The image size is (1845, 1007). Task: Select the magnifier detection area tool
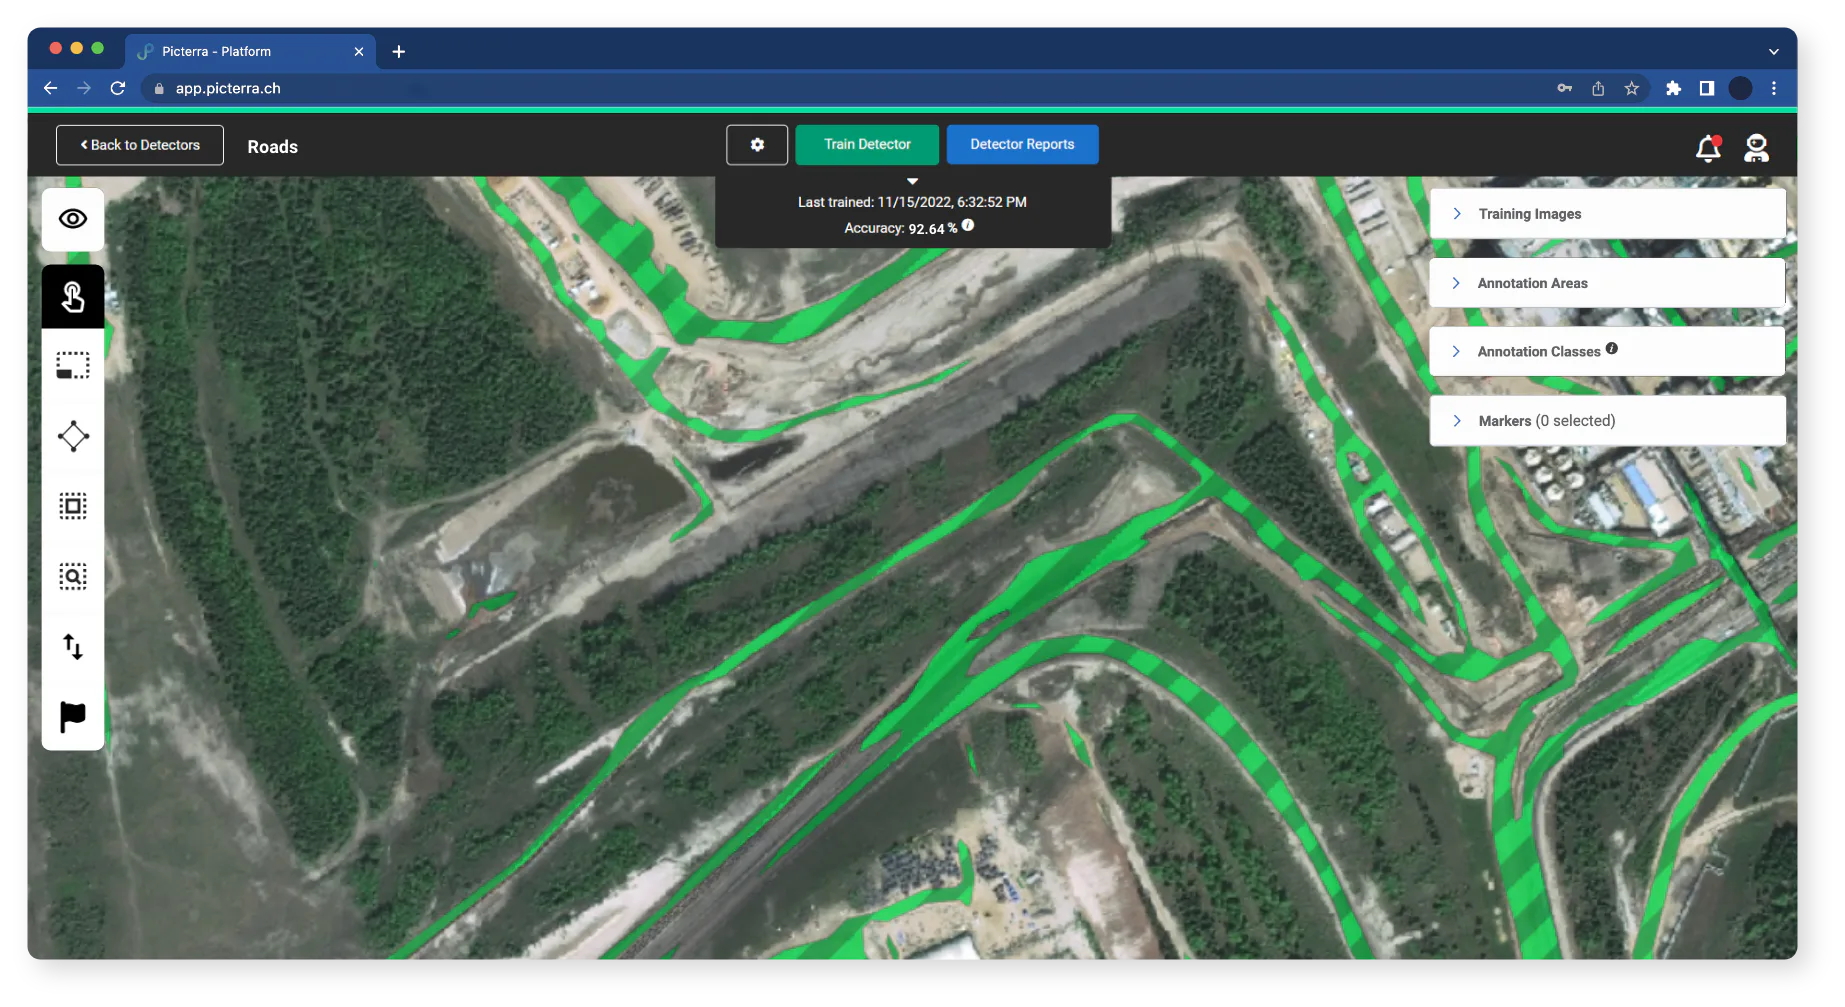[x=73, y=576]
